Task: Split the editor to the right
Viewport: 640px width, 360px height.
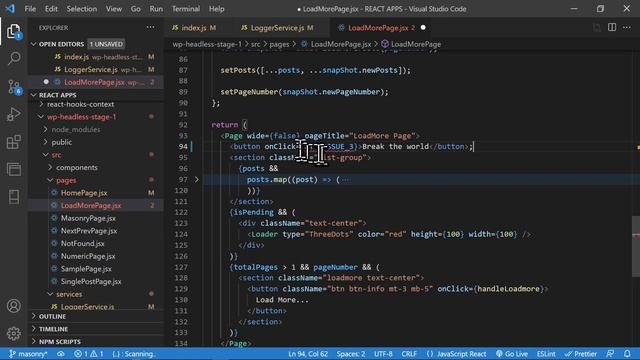Action: 611,27
